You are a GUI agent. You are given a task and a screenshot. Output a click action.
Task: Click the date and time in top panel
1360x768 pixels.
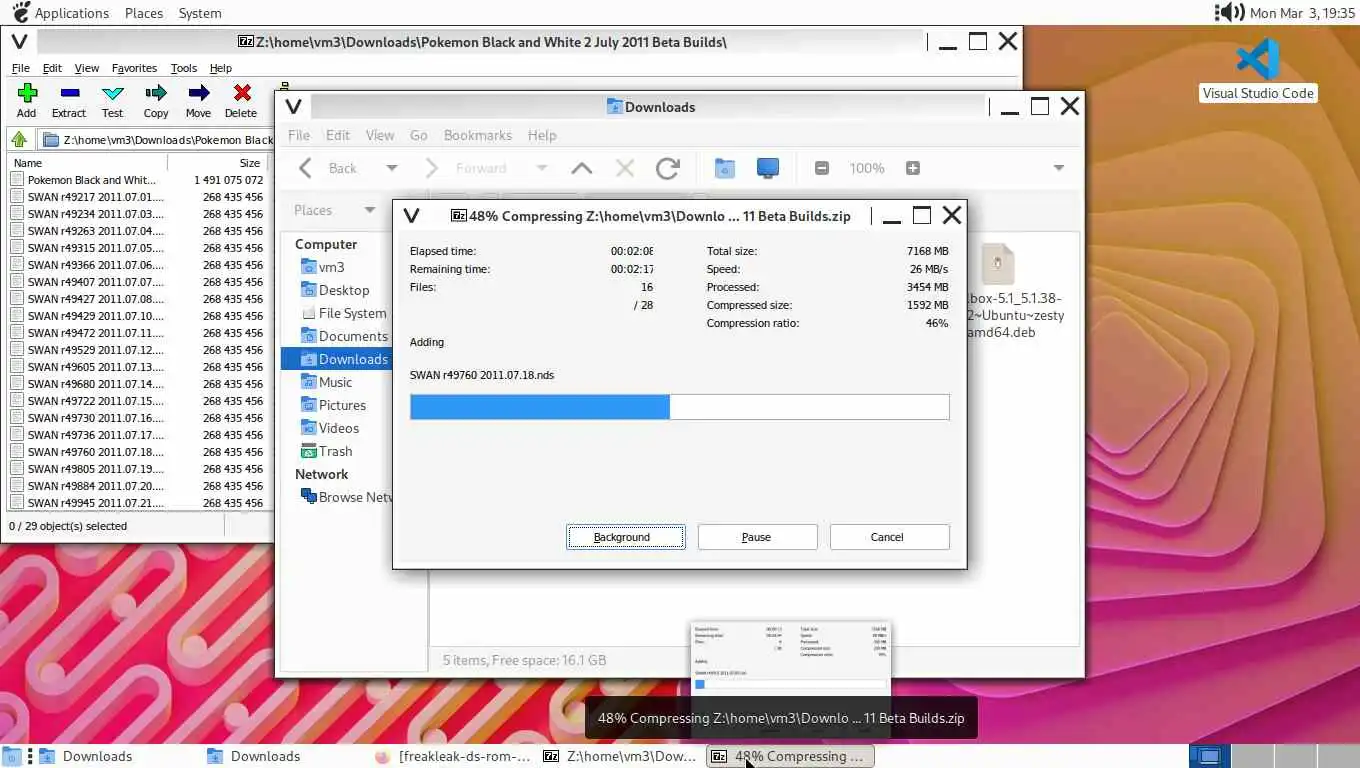(1302, 13)
